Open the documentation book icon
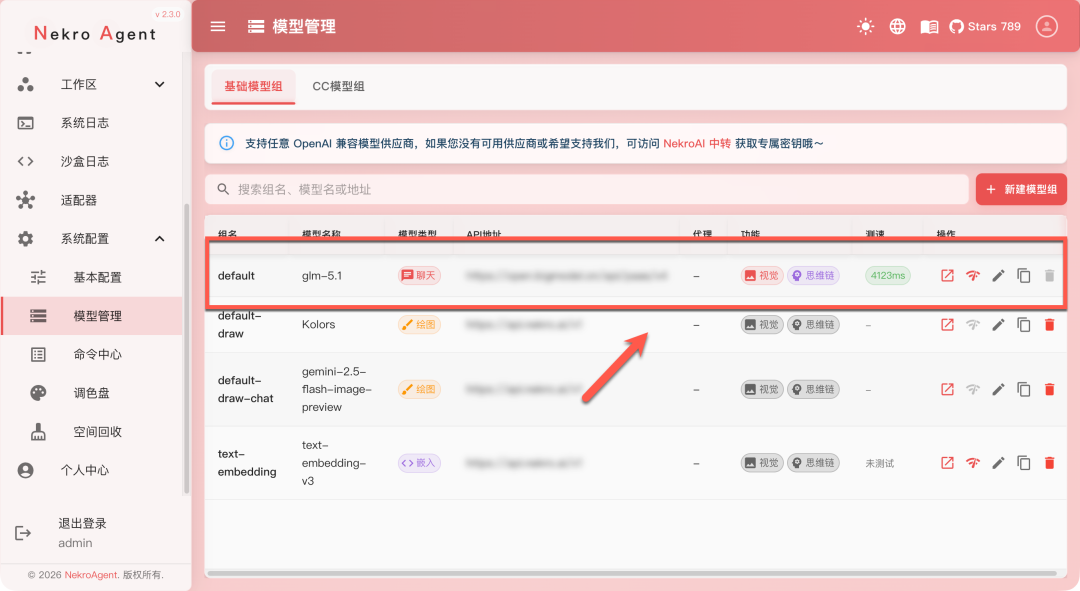Image resolution: width=1080 pixels, height=591 pixels. [x=929, y=27]
